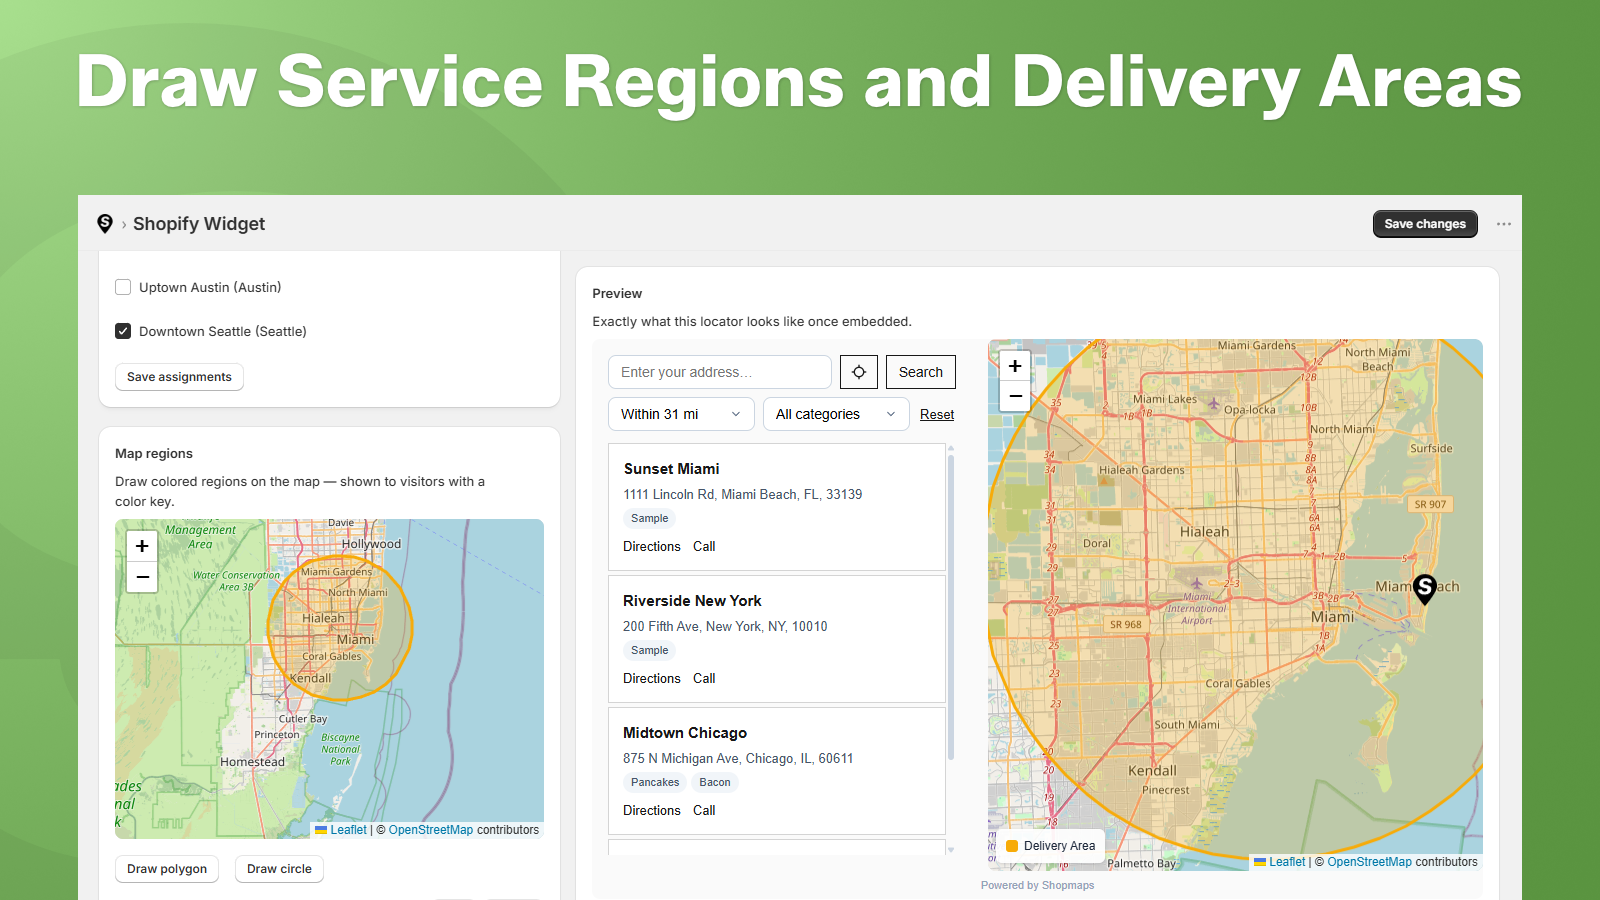The height and width of the screenshot is (900, 1600).
Task: Open OpenStreetMap link on Map regions map
Action: pos(431,830)
